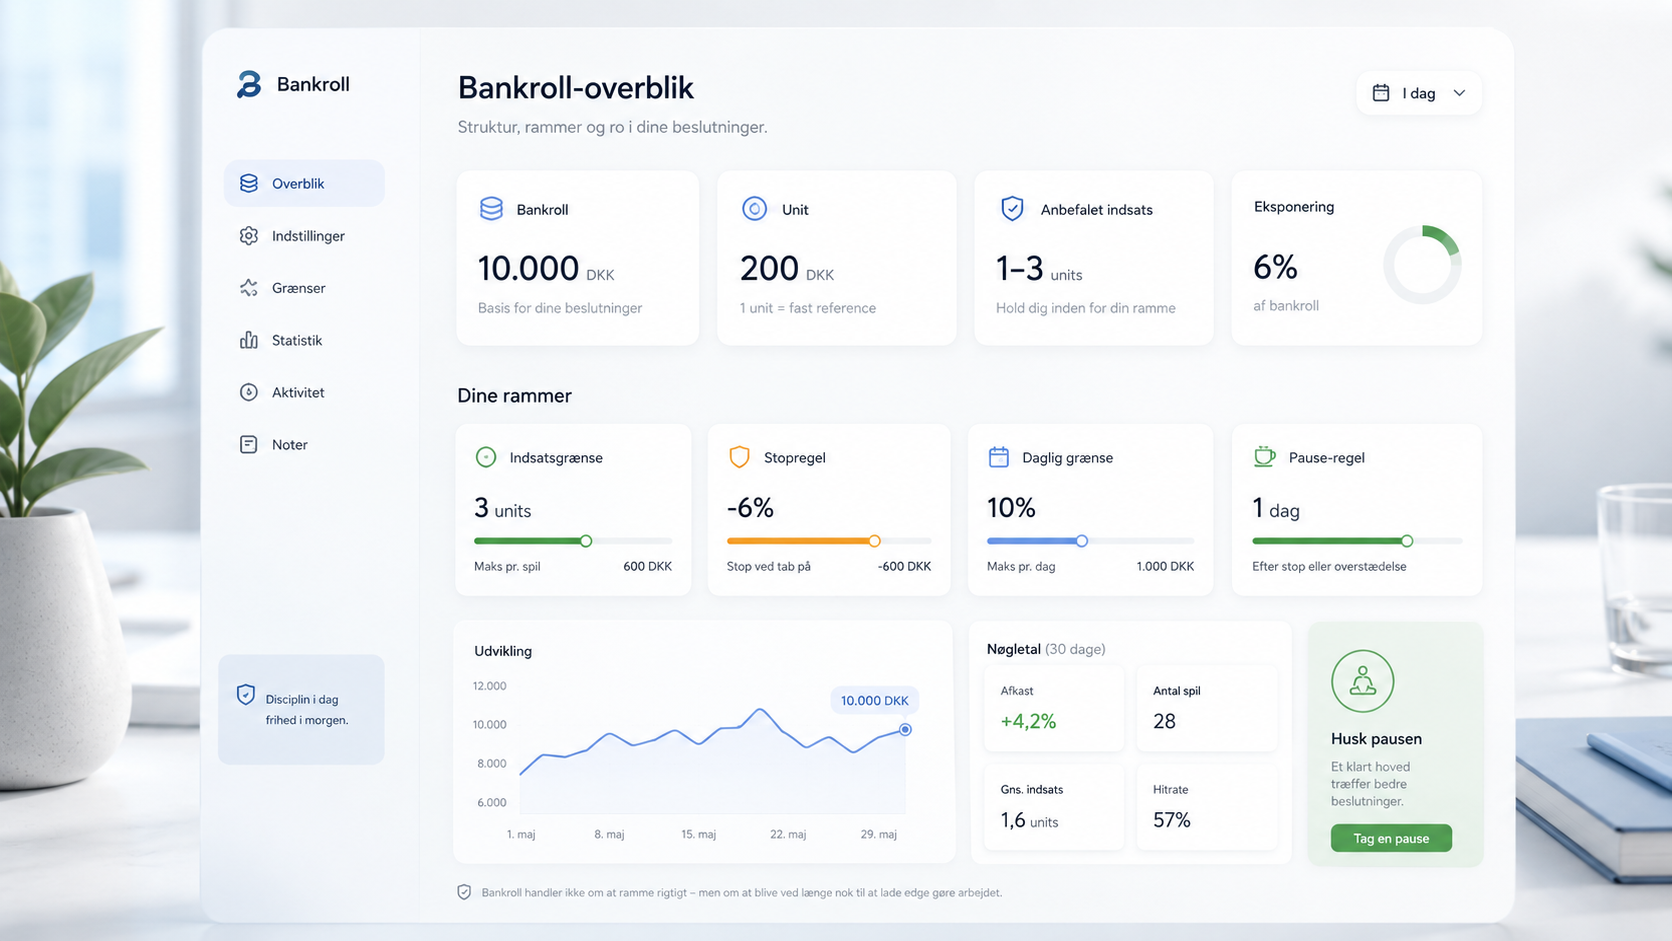Image resolution: width=1672 pixels, height=941 pixels.
Task: Click the 22. maj axis label
Action: (788, 834)
